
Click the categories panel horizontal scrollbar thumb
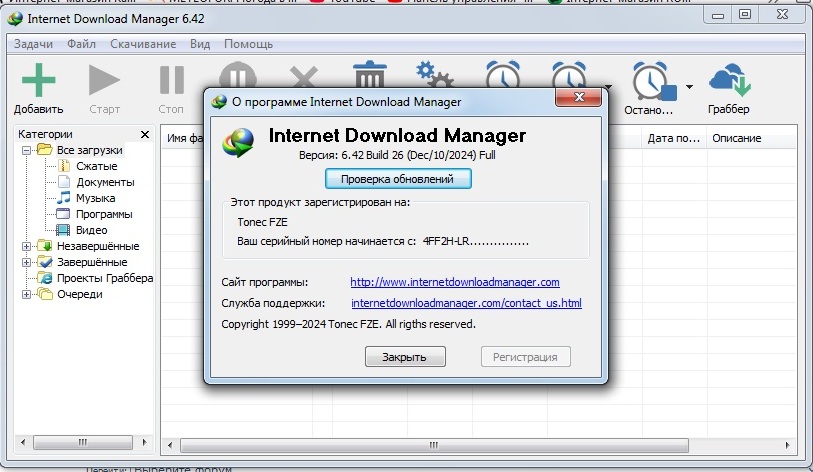(83, 442)
